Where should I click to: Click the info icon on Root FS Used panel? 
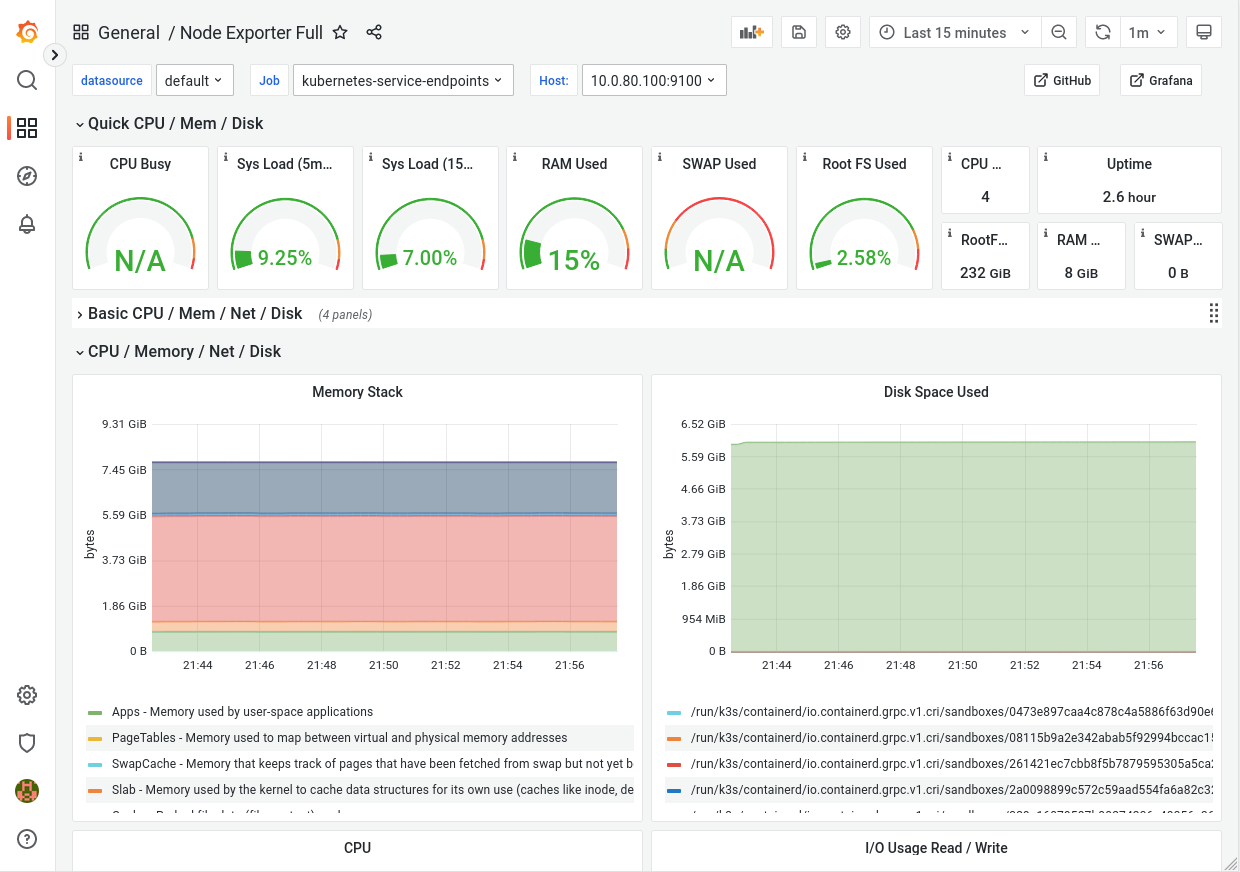(x=805, y=157)
